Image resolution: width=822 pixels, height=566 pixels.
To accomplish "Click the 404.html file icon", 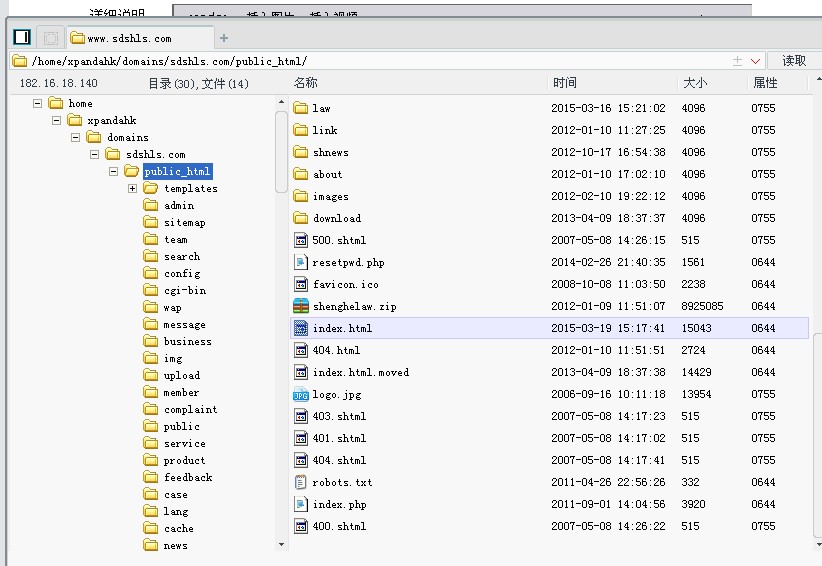I will point(300,350).
